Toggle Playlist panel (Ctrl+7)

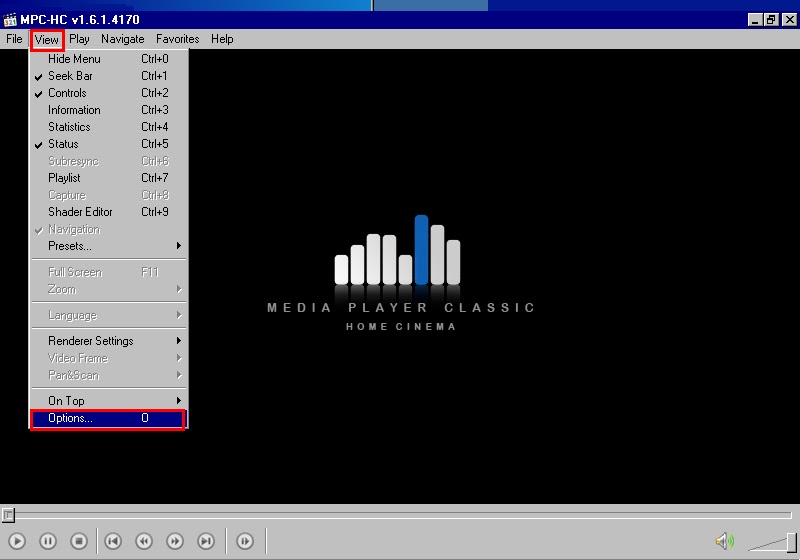(x=108, y=178)
